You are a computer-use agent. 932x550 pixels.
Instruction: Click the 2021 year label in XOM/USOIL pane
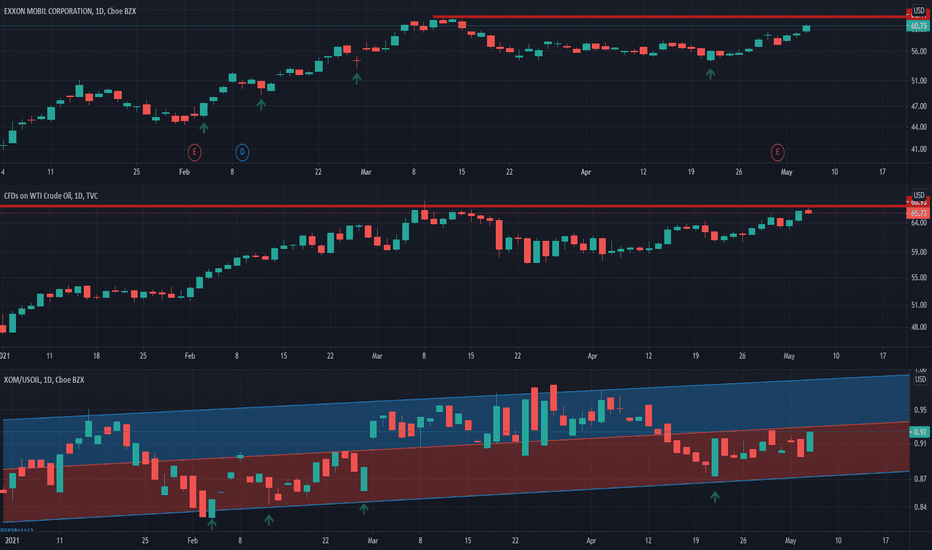click(x=12, y=541)
